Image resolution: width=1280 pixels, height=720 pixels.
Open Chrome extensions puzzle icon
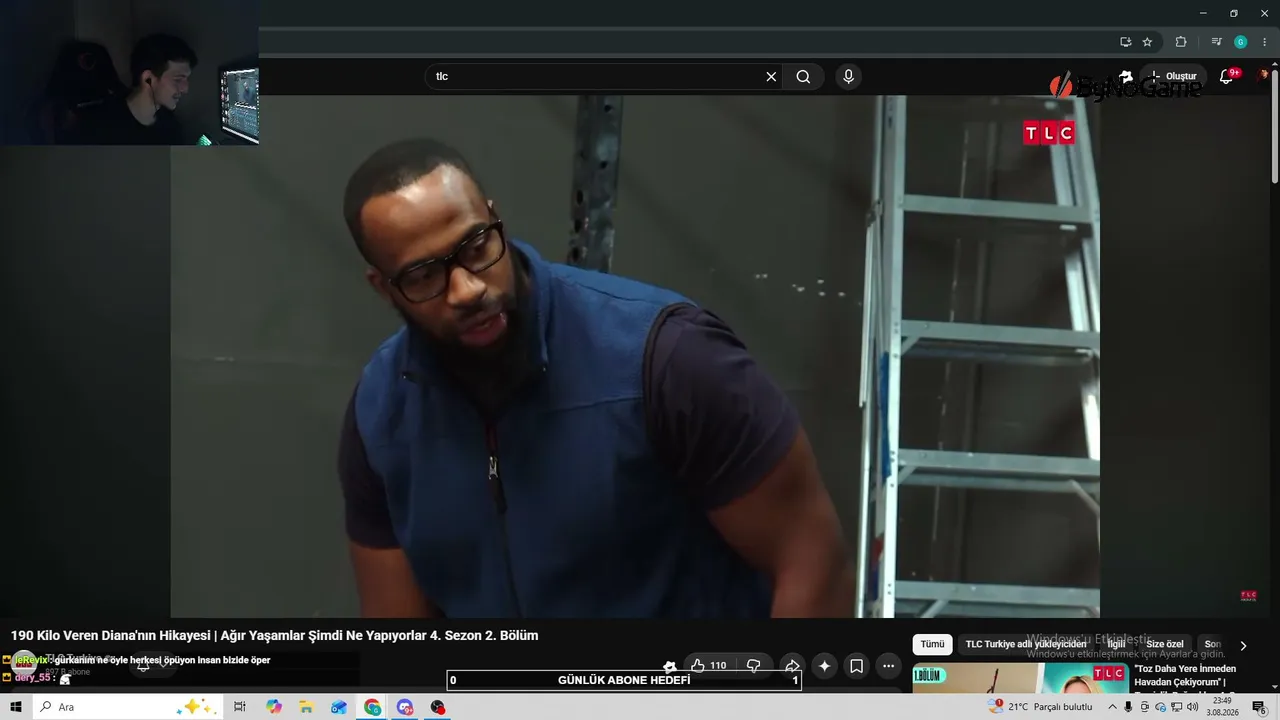click(1181, 42)
